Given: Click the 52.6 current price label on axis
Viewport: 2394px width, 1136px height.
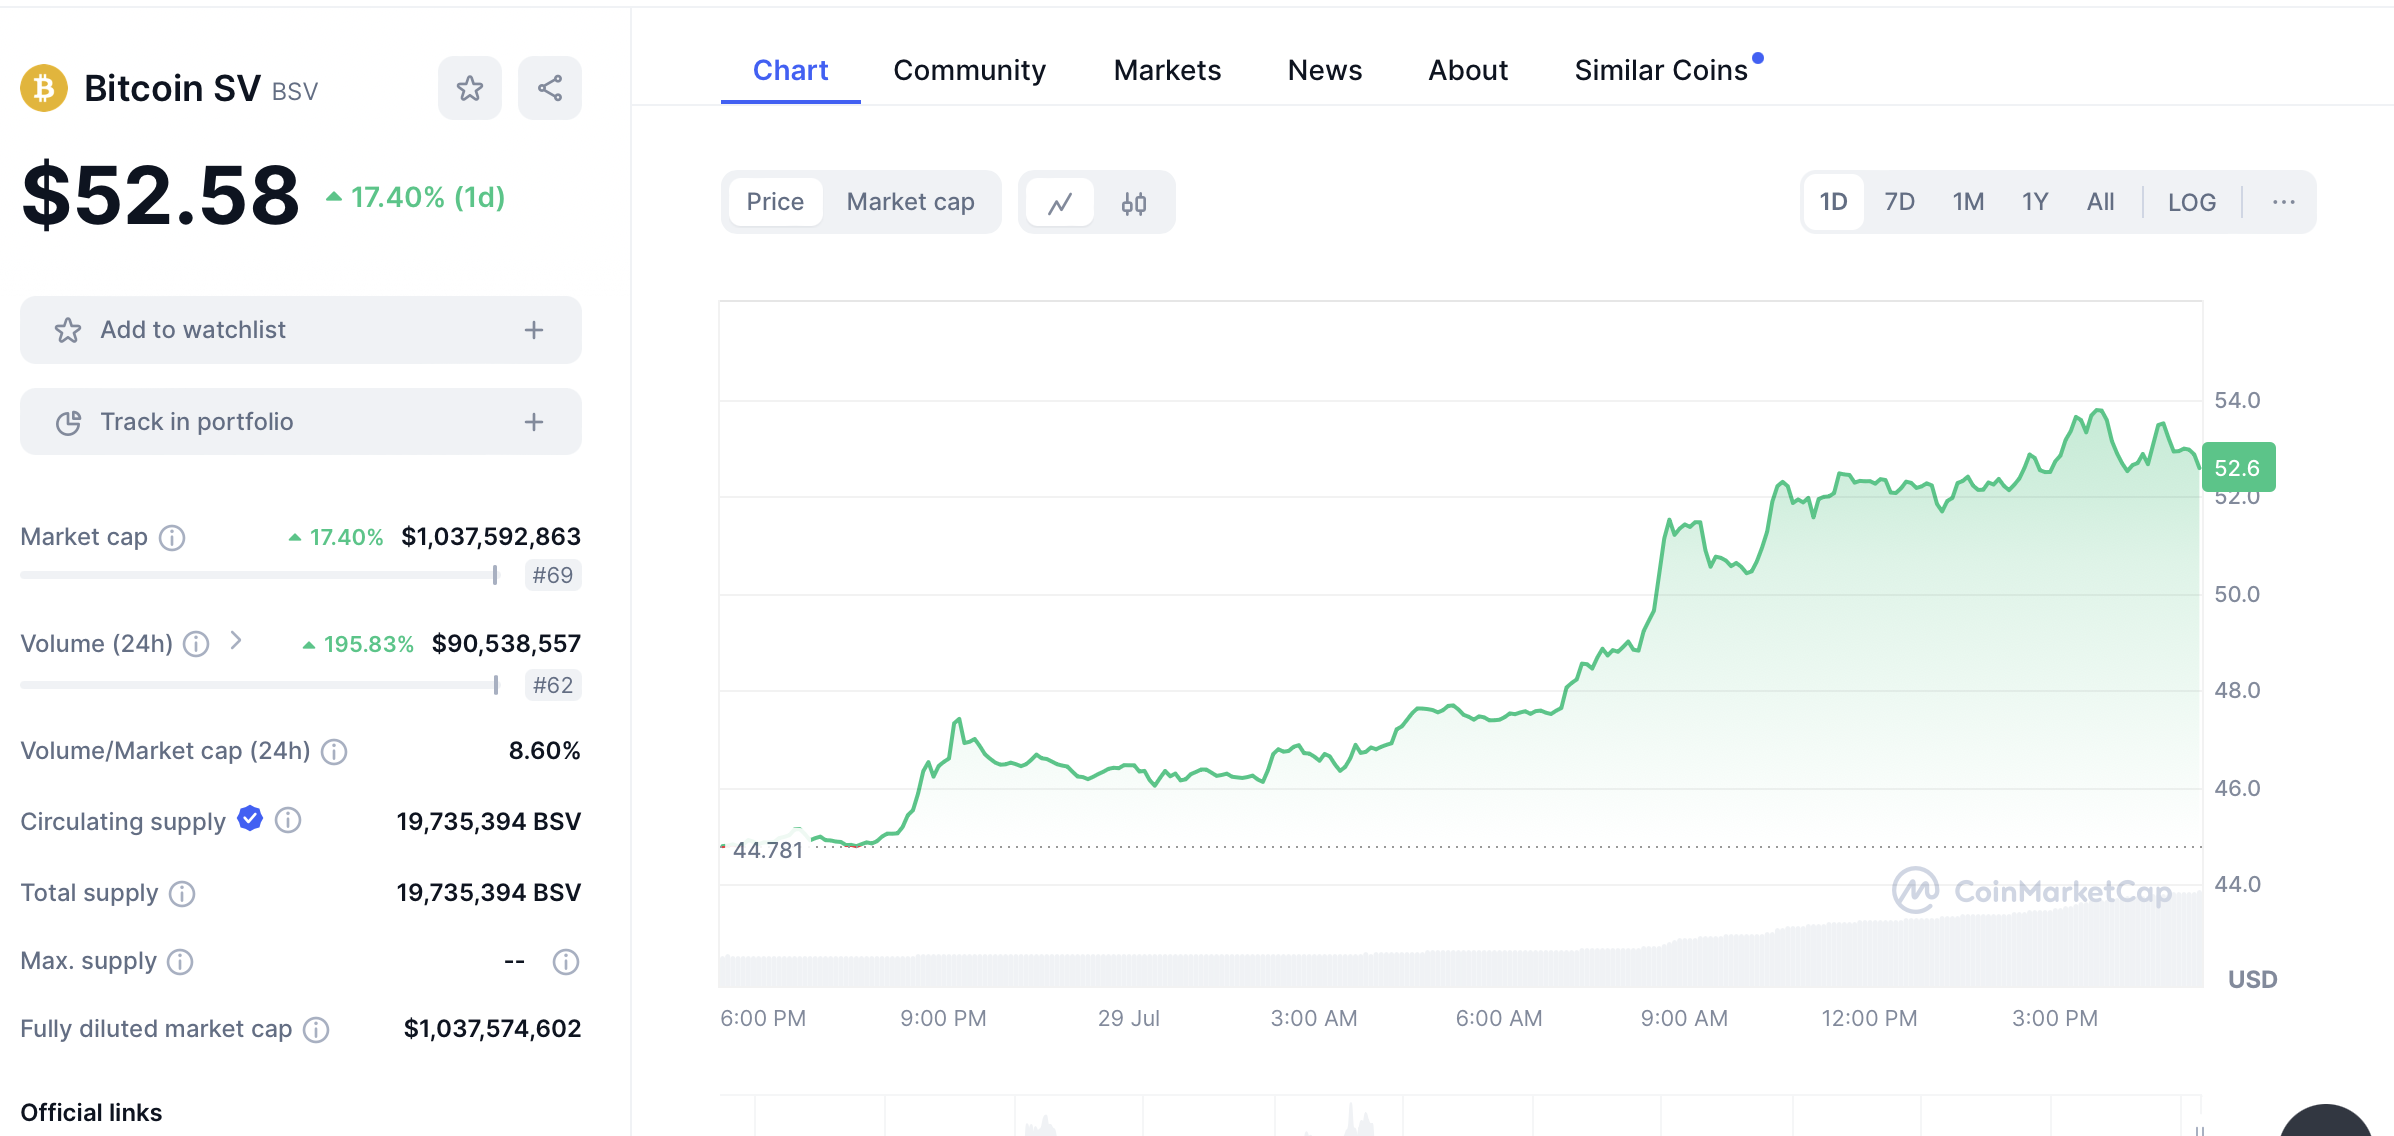Looking at the screenshot, I should (2237, 468).
